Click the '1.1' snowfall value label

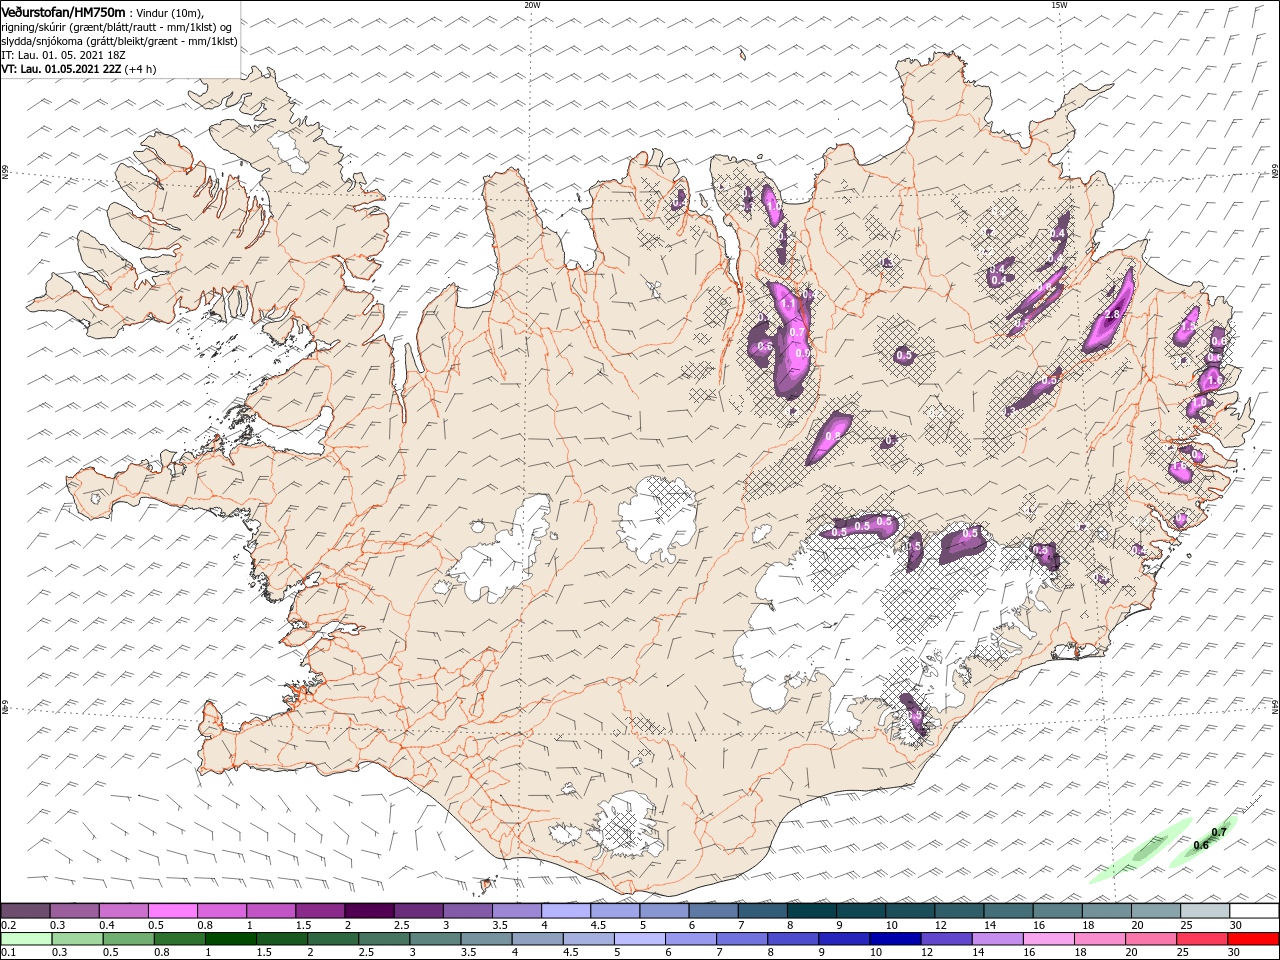coord(788,304)
